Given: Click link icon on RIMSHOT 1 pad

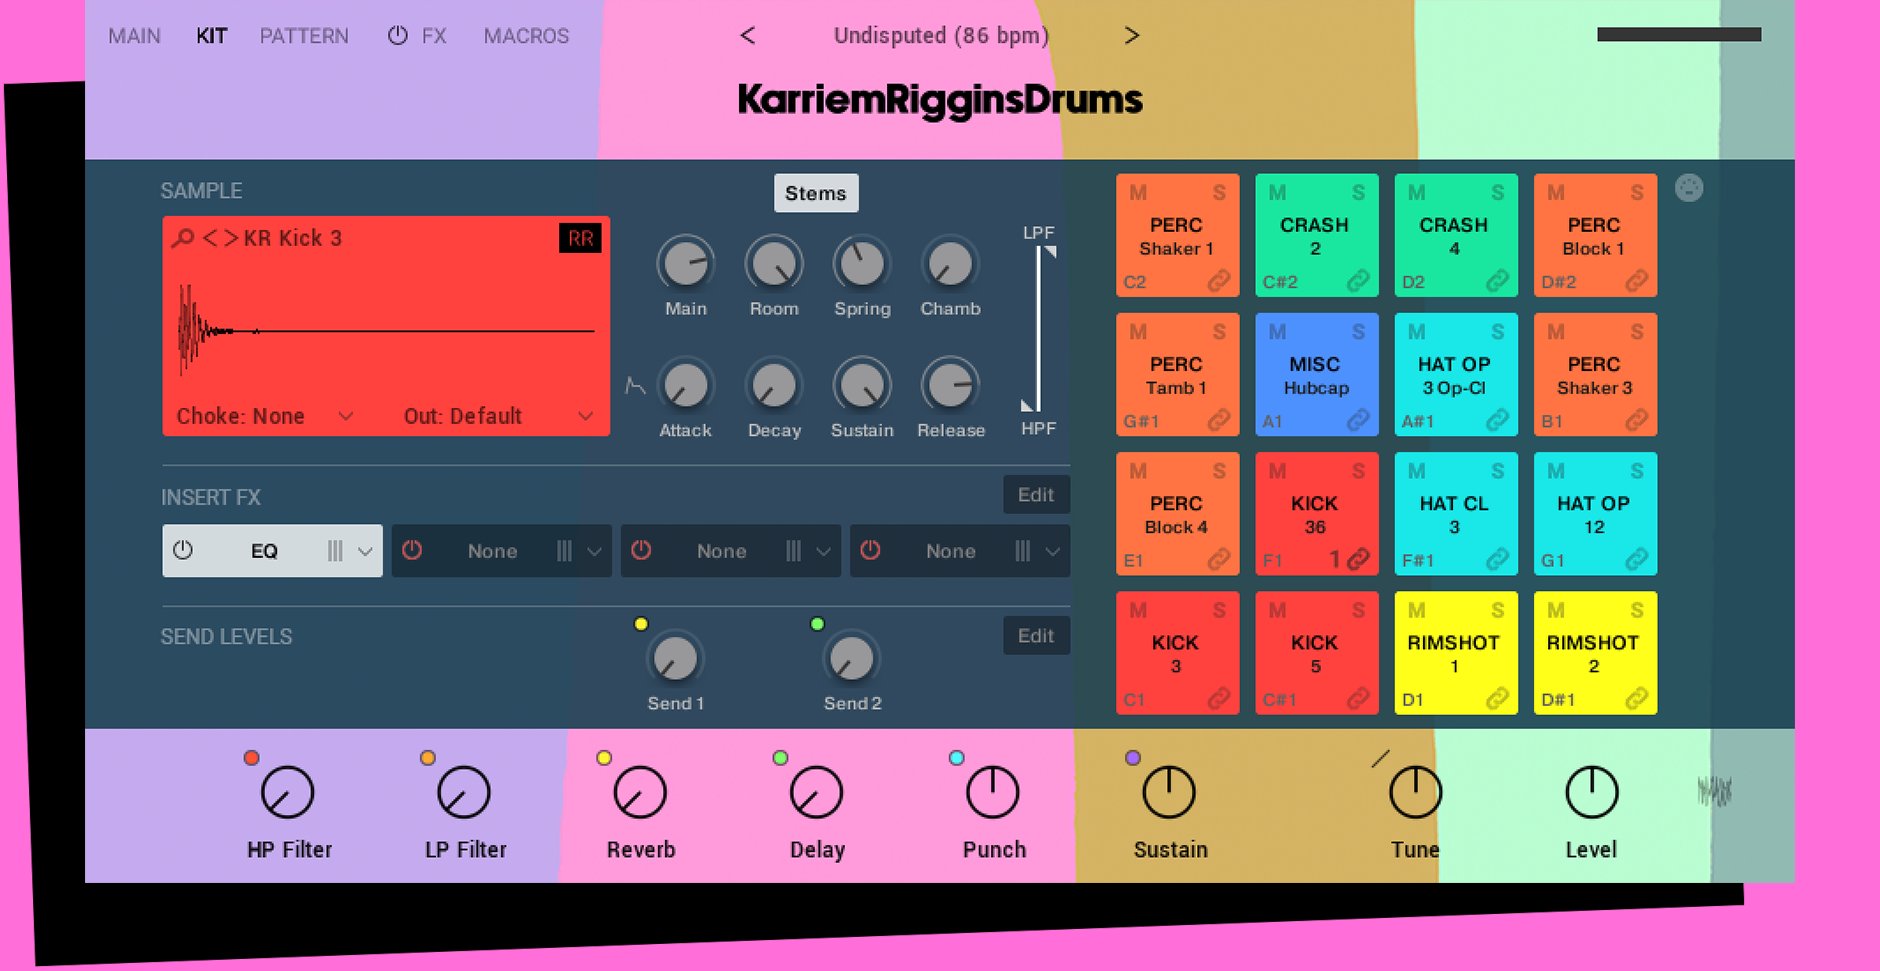Looking at the screenshot, I should (x=1497, y=699).
